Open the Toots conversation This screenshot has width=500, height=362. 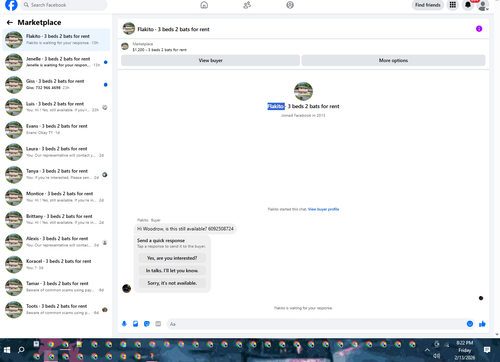(56, 309)
